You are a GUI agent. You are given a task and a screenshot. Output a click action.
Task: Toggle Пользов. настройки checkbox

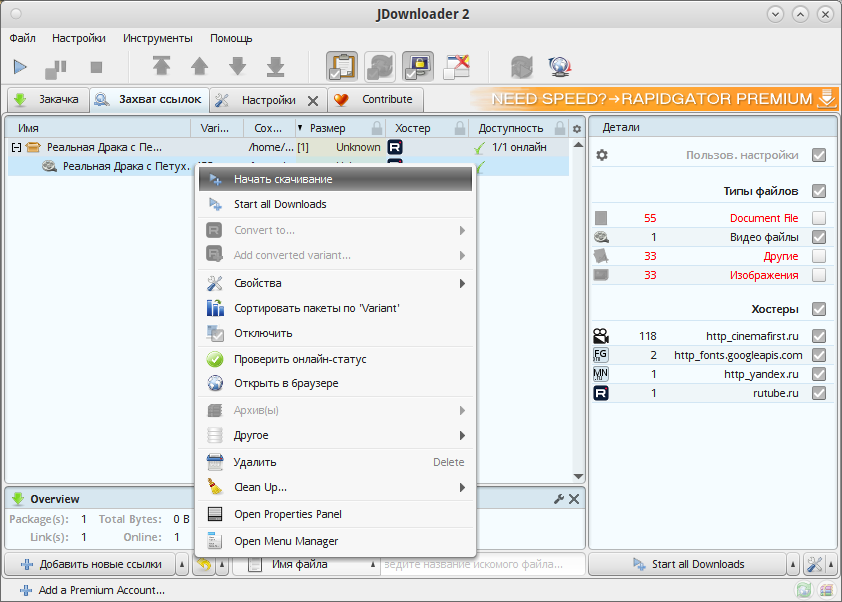(819, 155)
